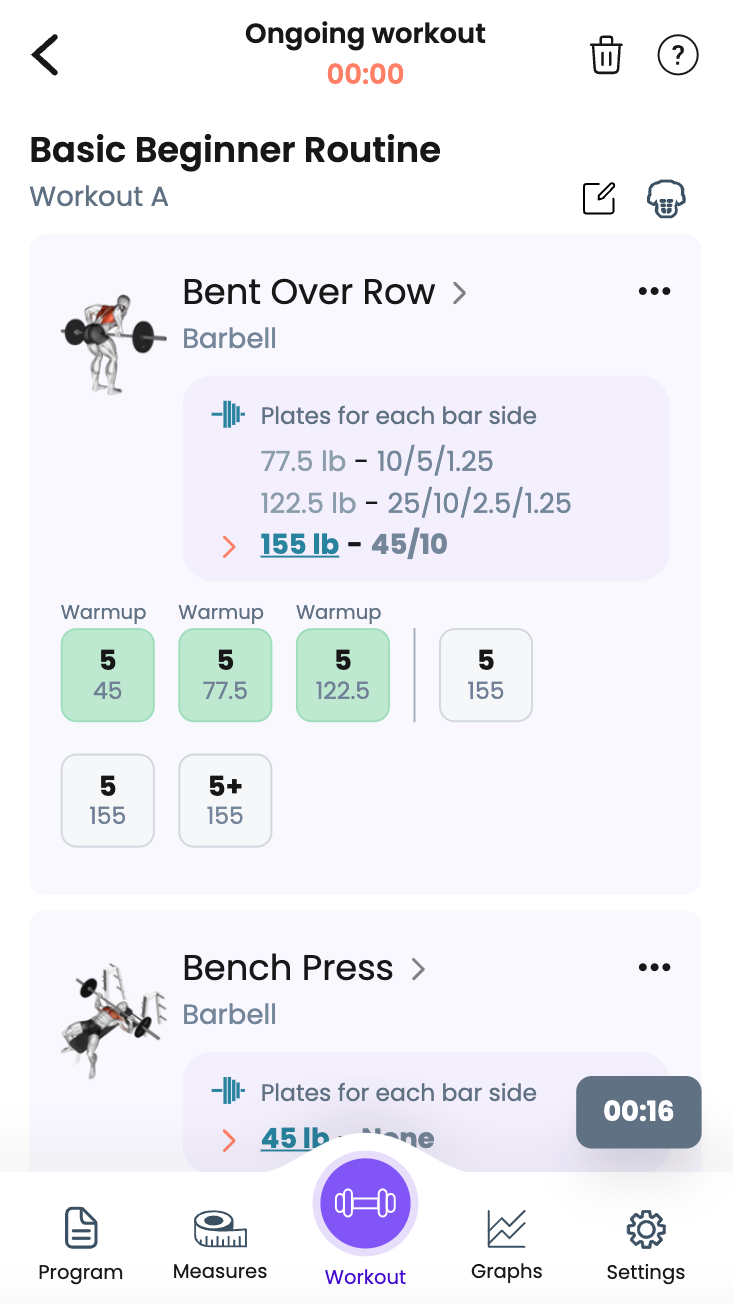Screen dimensions: 734x1304
Task: Expand Bent Over Row exercise chevron
Action: 459,293
